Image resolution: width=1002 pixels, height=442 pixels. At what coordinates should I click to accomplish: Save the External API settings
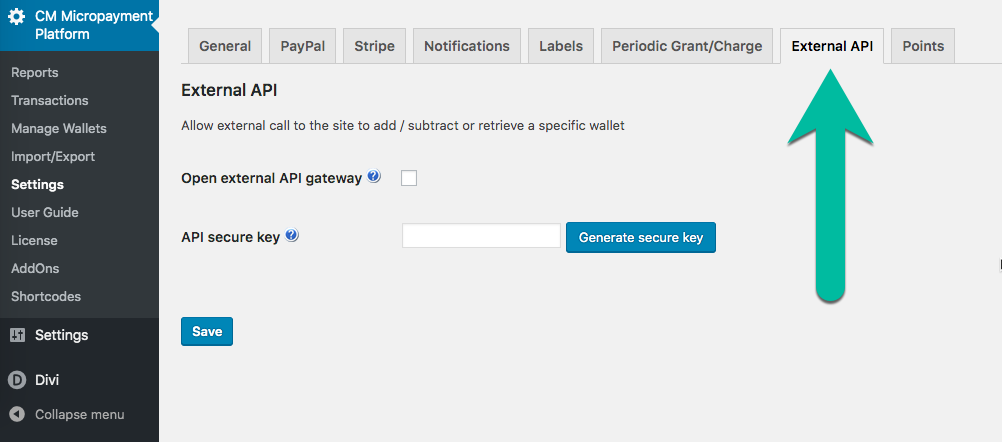tap(207, 332)
